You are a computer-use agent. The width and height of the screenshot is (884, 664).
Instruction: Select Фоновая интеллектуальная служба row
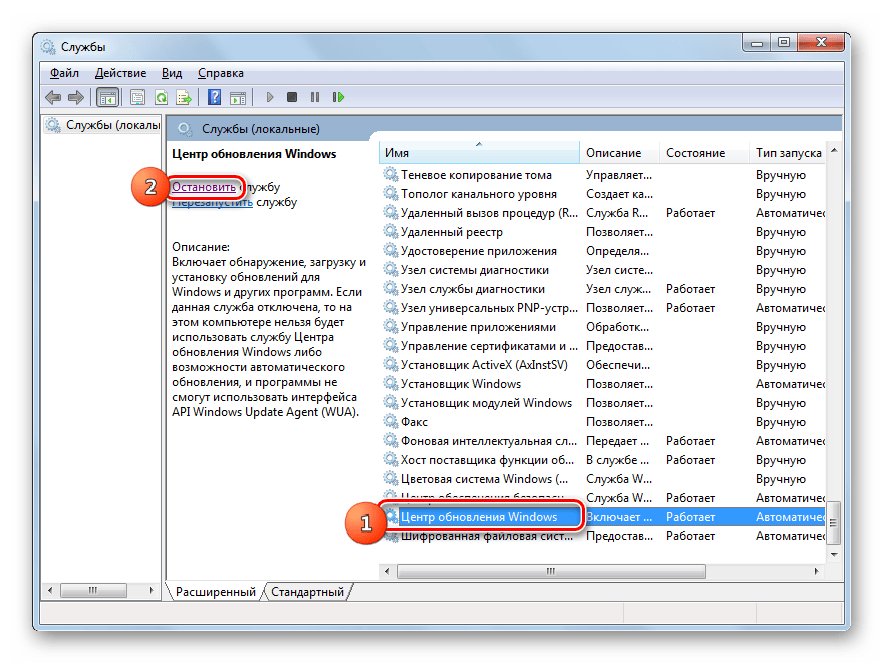(603, 440)
